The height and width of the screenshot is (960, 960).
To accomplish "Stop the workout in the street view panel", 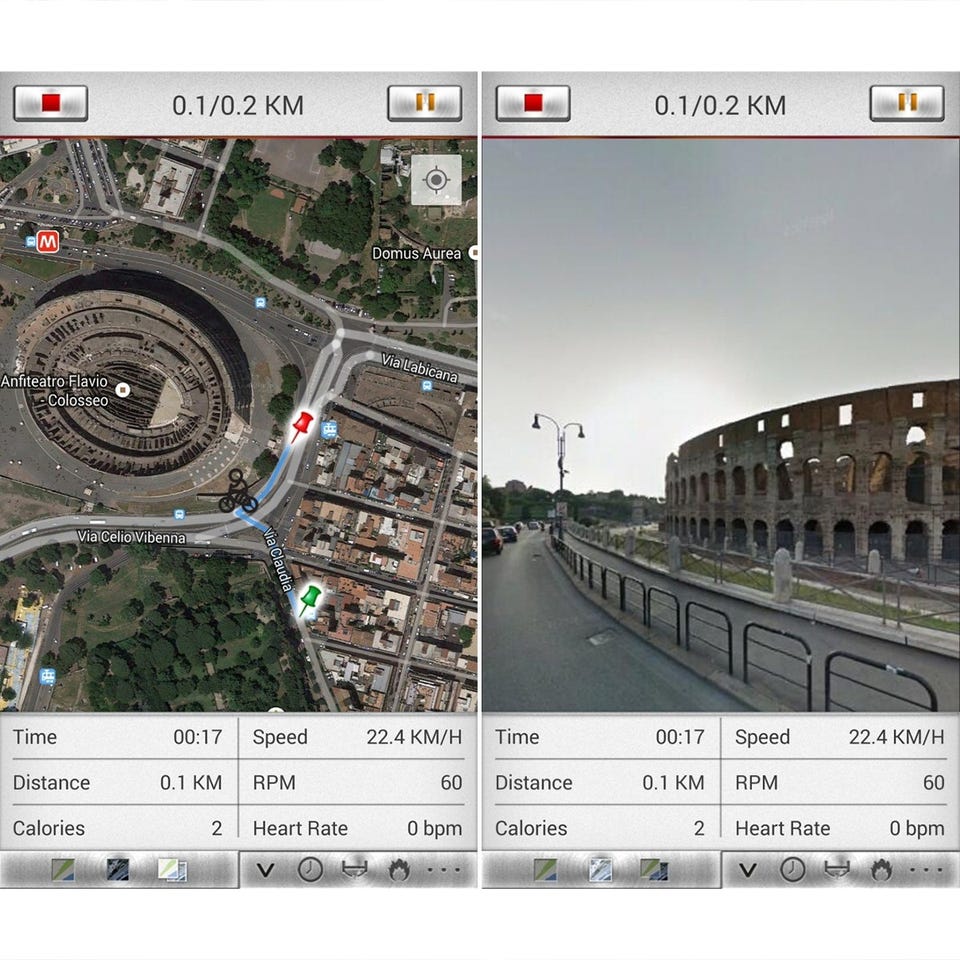I will point(533,103).
